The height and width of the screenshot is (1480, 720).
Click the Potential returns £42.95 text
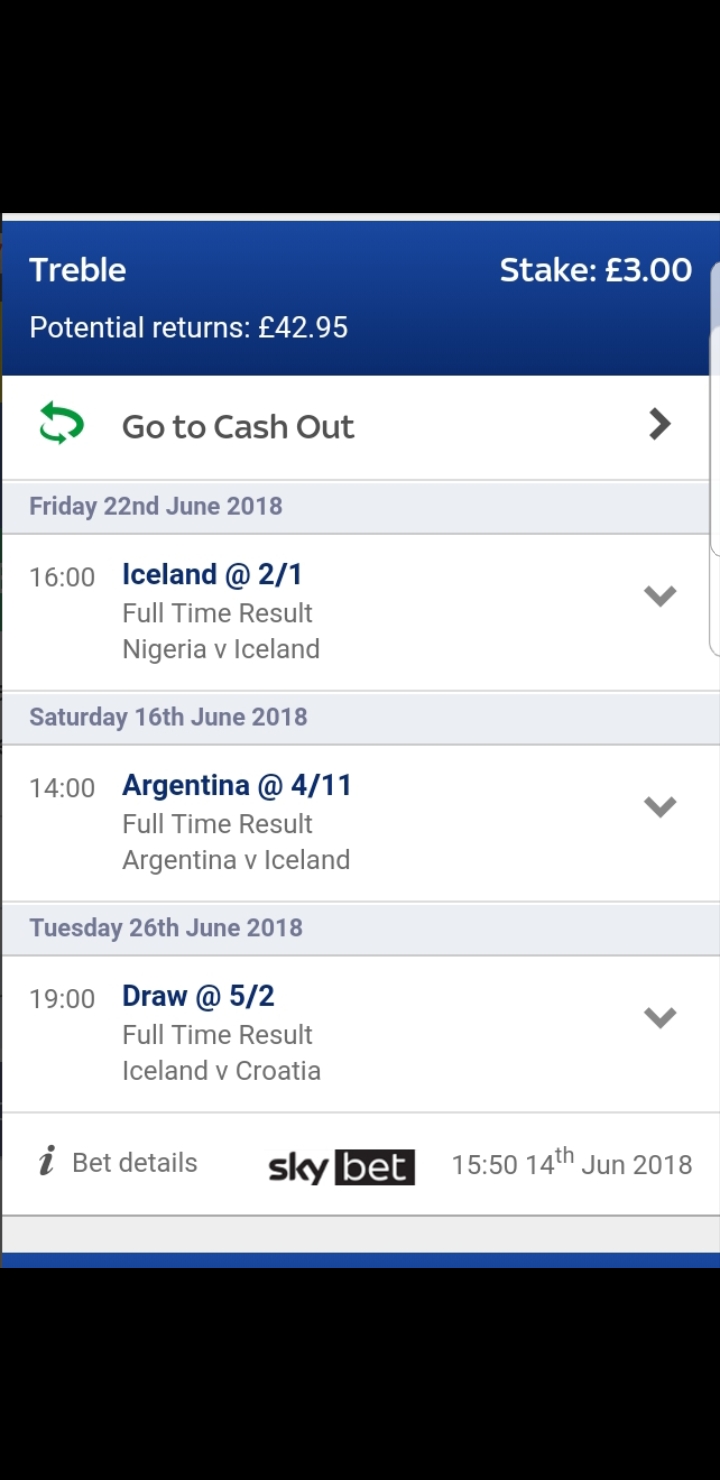(189, 327)
